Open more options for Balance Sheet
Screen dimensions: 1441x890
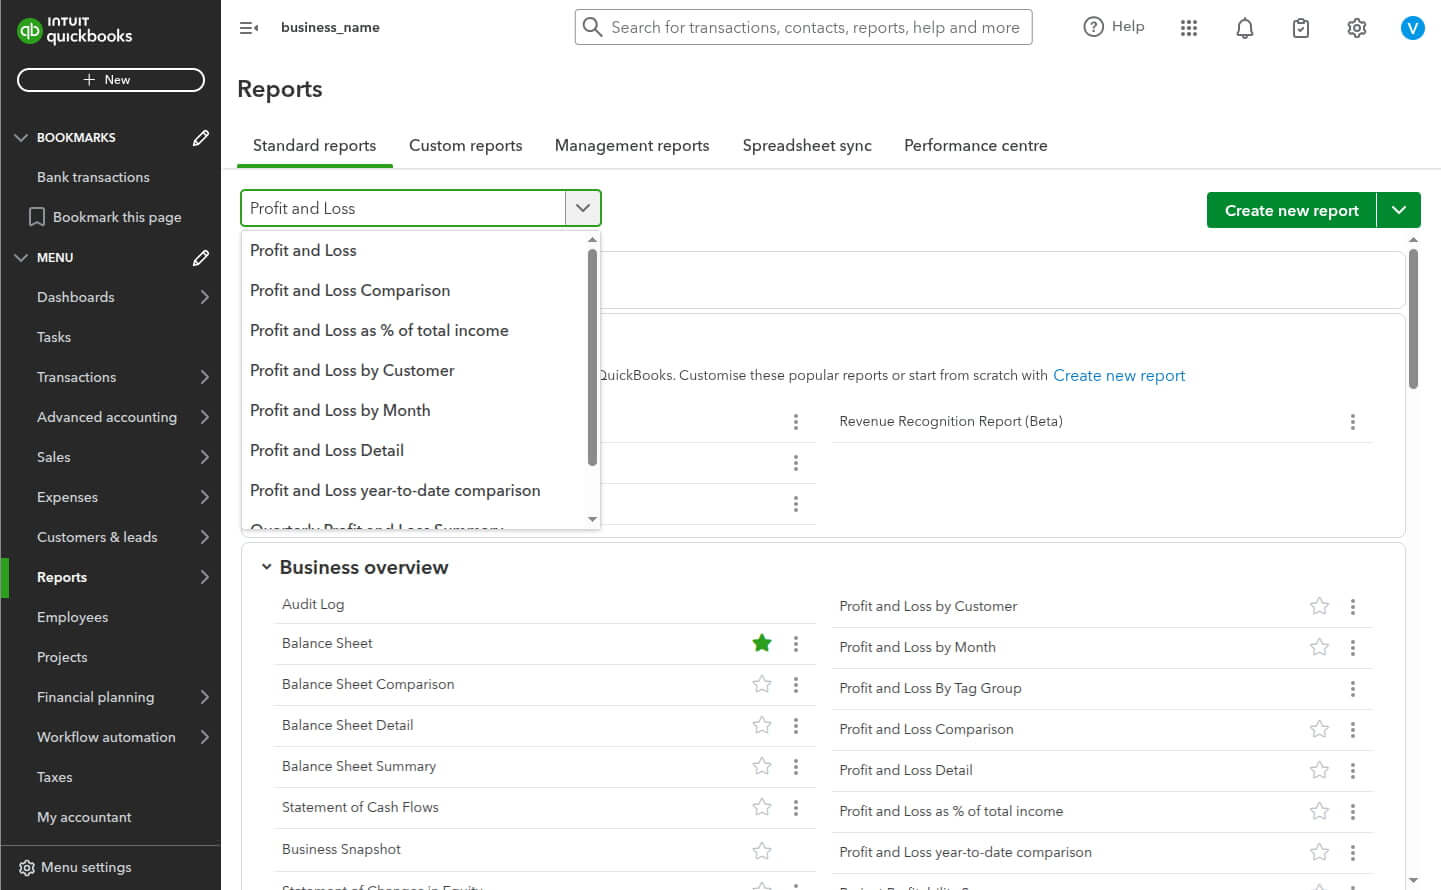[x=796, y=644]
